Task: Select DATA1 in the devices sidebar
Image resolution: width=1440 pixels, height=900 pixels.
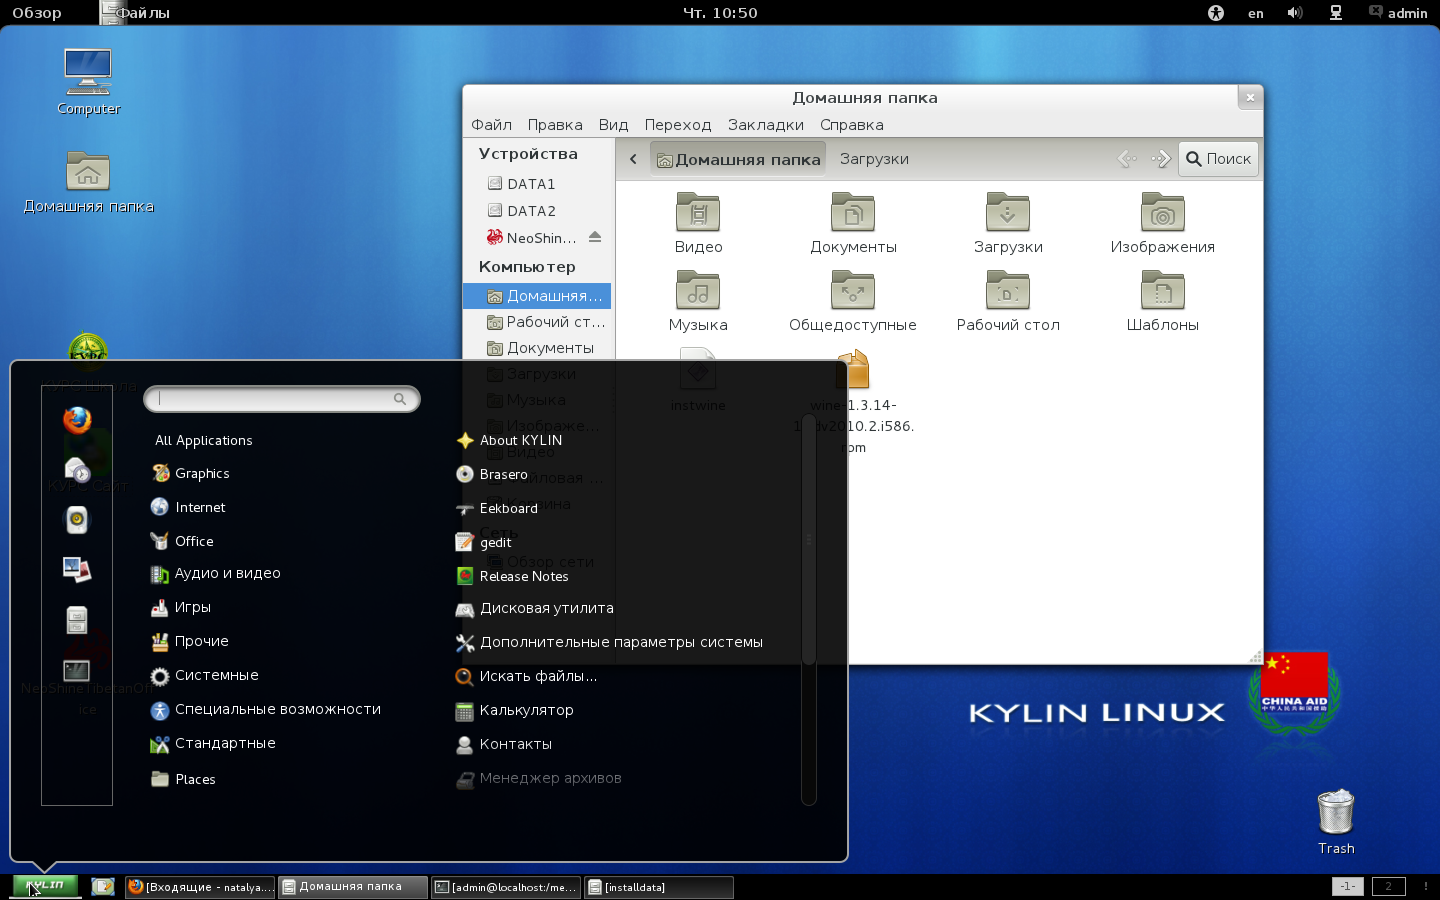Action: click(530, 184)
